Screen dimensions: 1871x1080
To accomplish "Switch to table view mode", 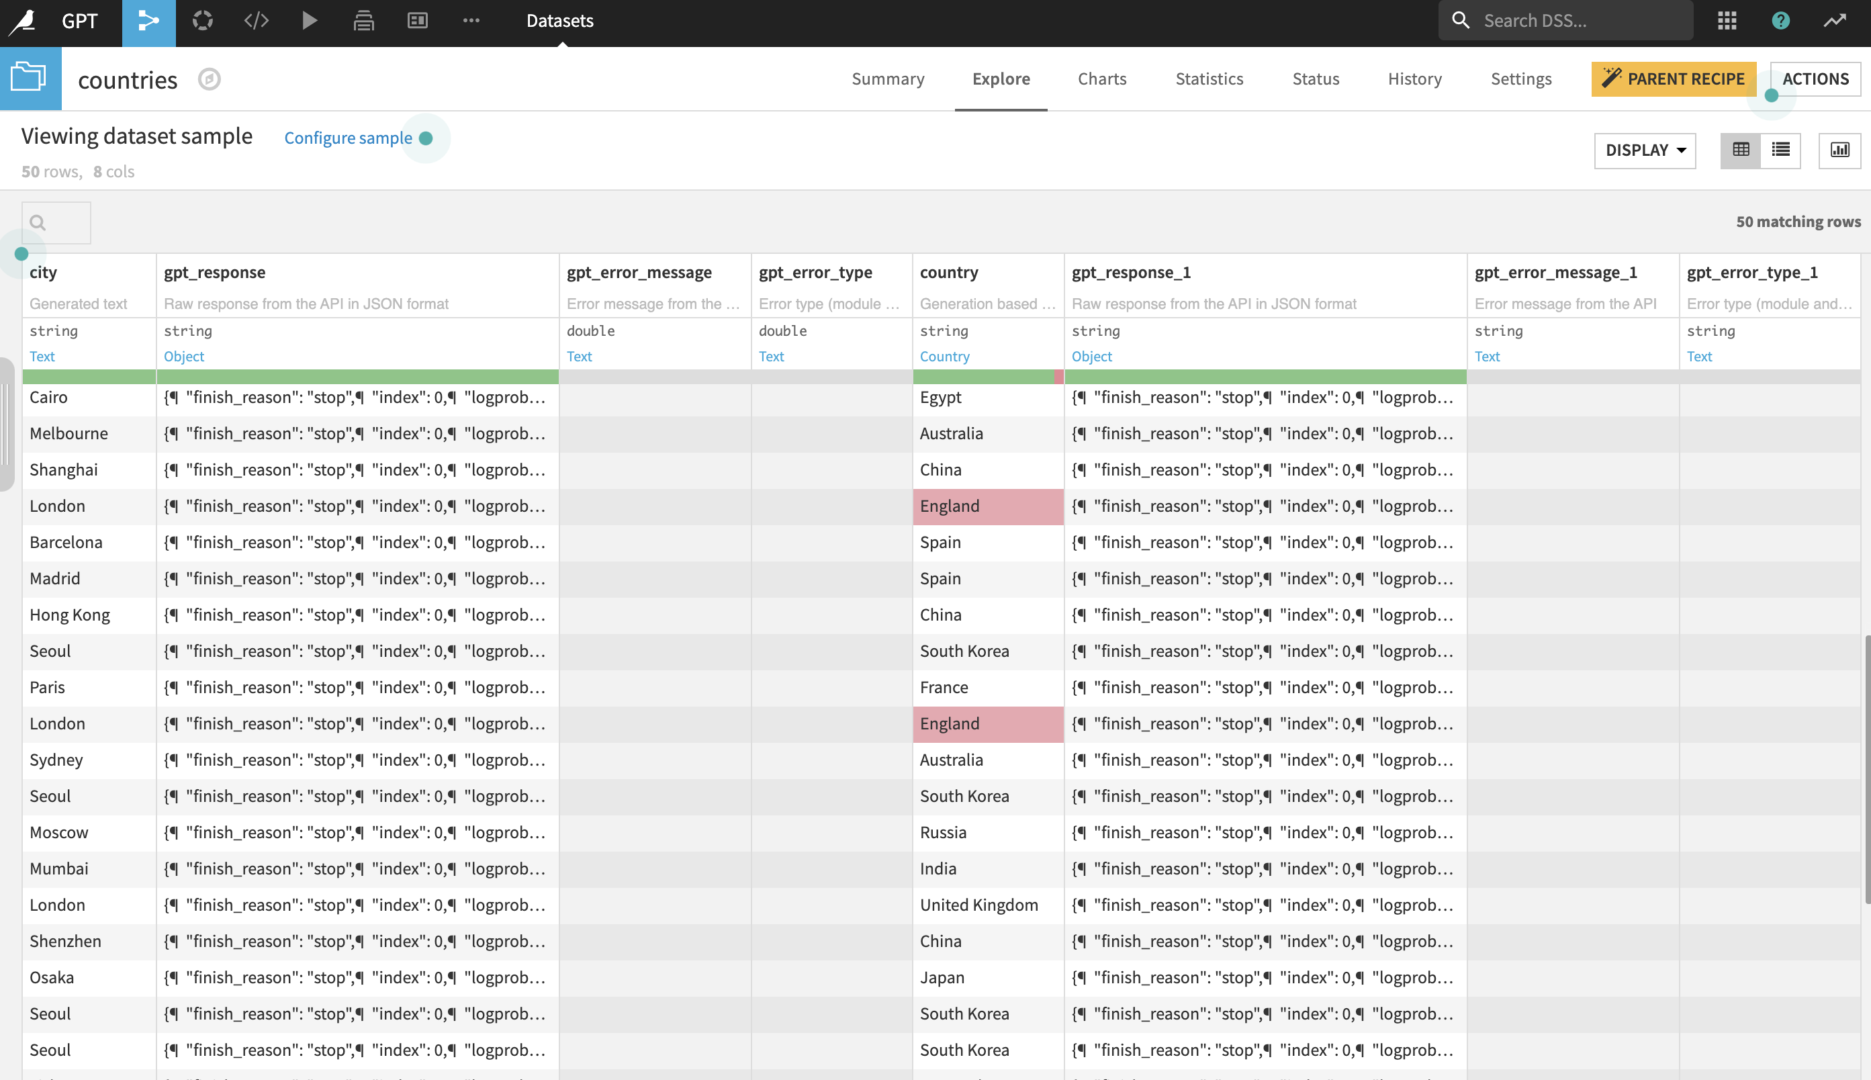I will click(x=1741, y=150).
